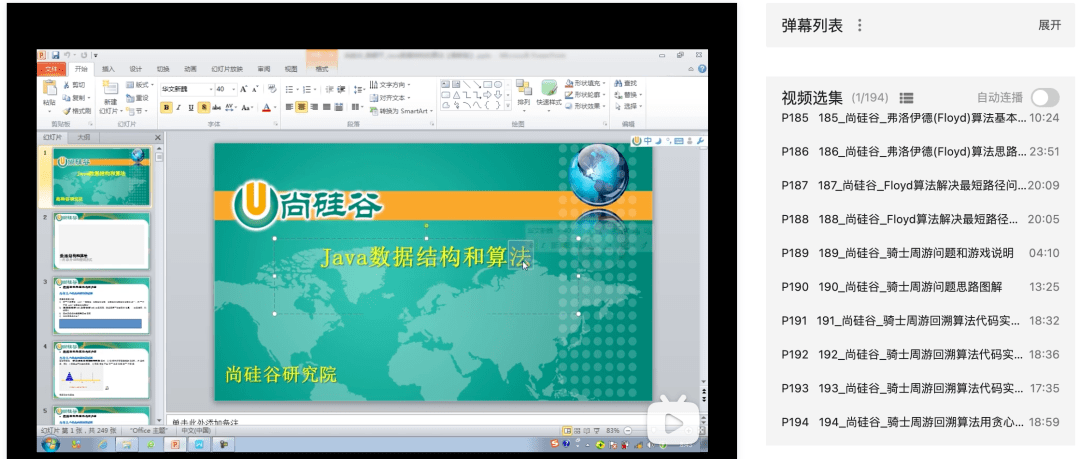
Task: Click the 快速样式 quick styles icon
Action: pos(549,92)
